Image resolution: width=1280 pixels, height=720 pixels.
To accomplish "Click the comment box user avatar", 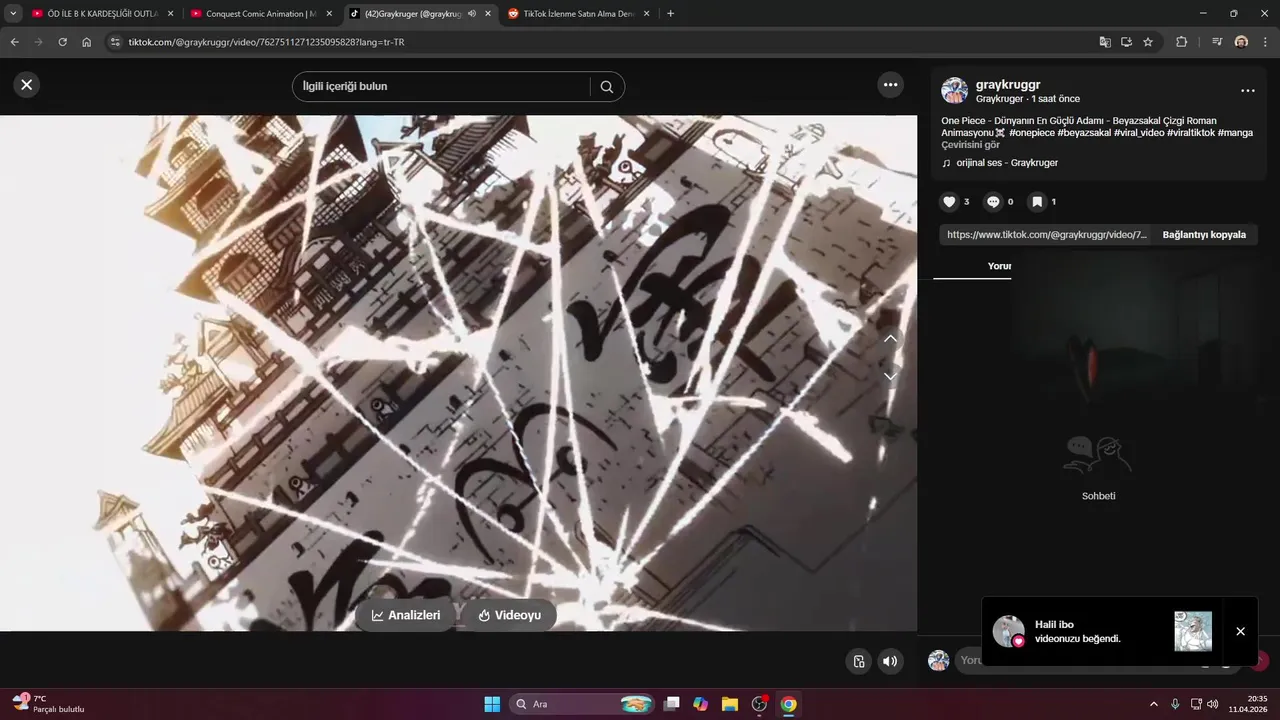I will pos(938,660).
